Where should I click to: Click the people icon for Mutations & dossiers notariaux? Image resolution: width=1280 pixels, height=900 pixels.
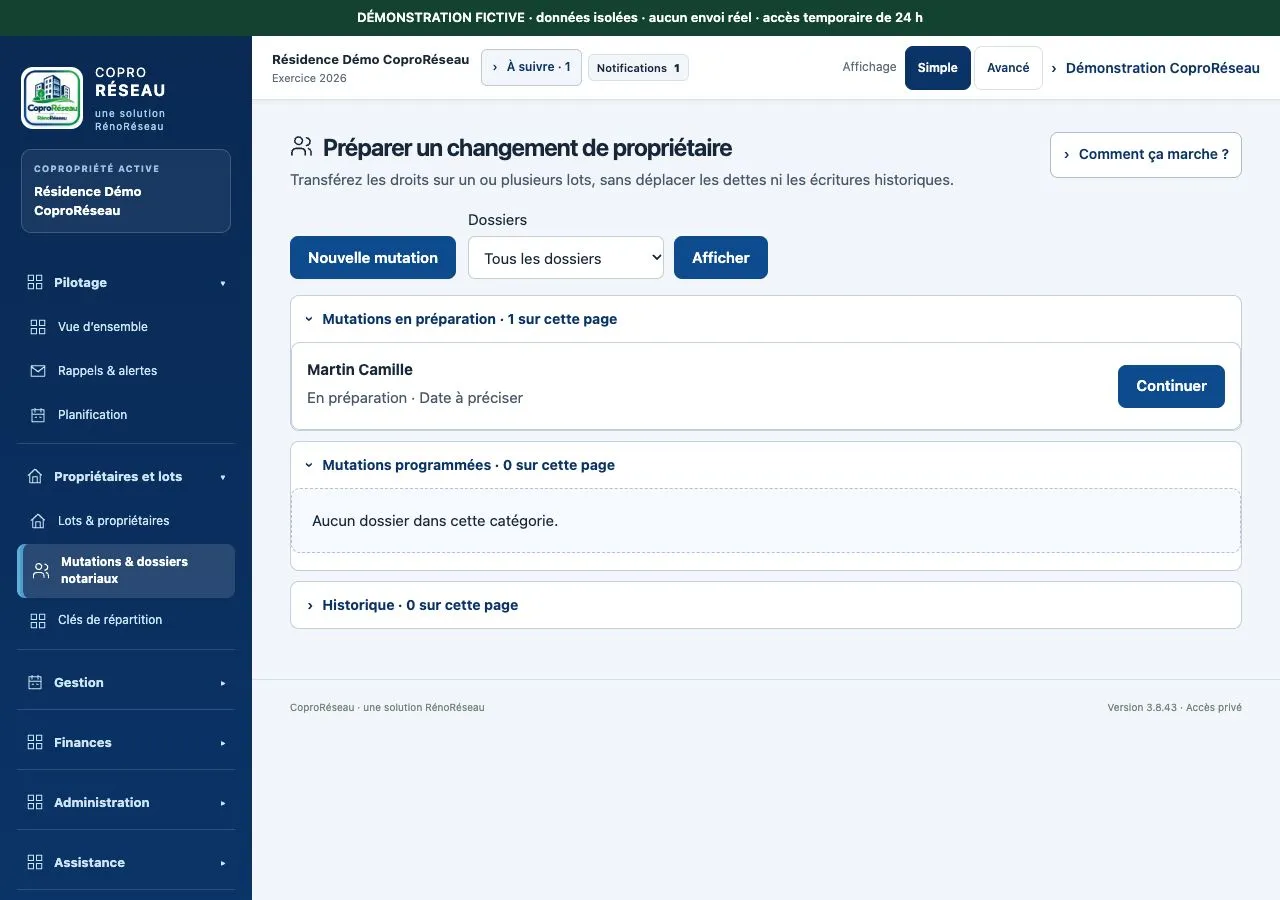(x=41, y=571)
